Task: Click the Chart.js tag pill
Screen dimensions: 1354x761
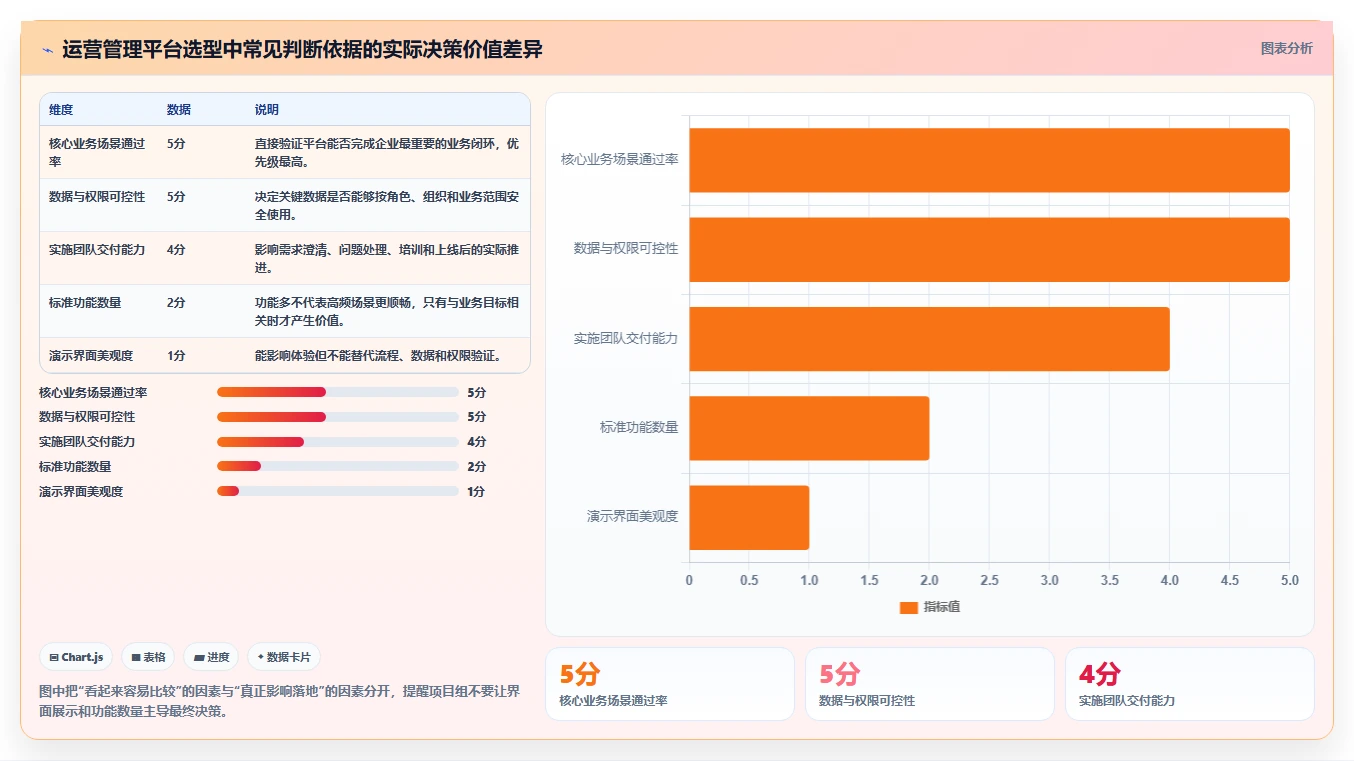Action: tap(76, 657)
